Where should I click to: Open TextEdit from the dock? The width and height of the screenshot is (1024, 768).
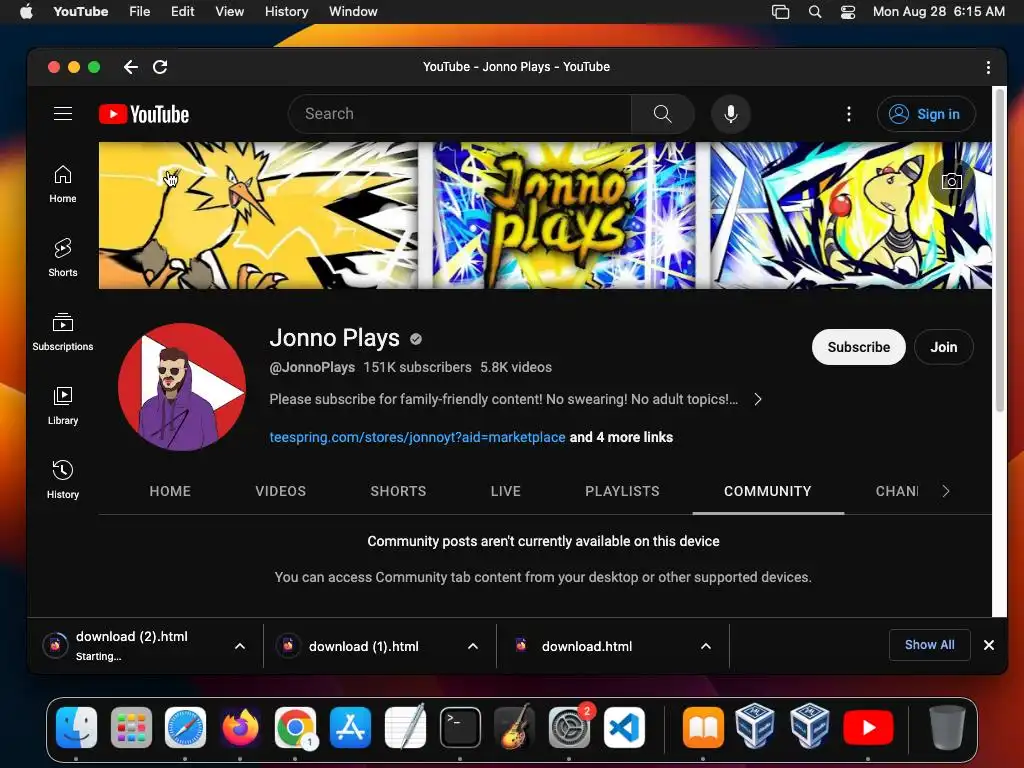pos(406,727)
